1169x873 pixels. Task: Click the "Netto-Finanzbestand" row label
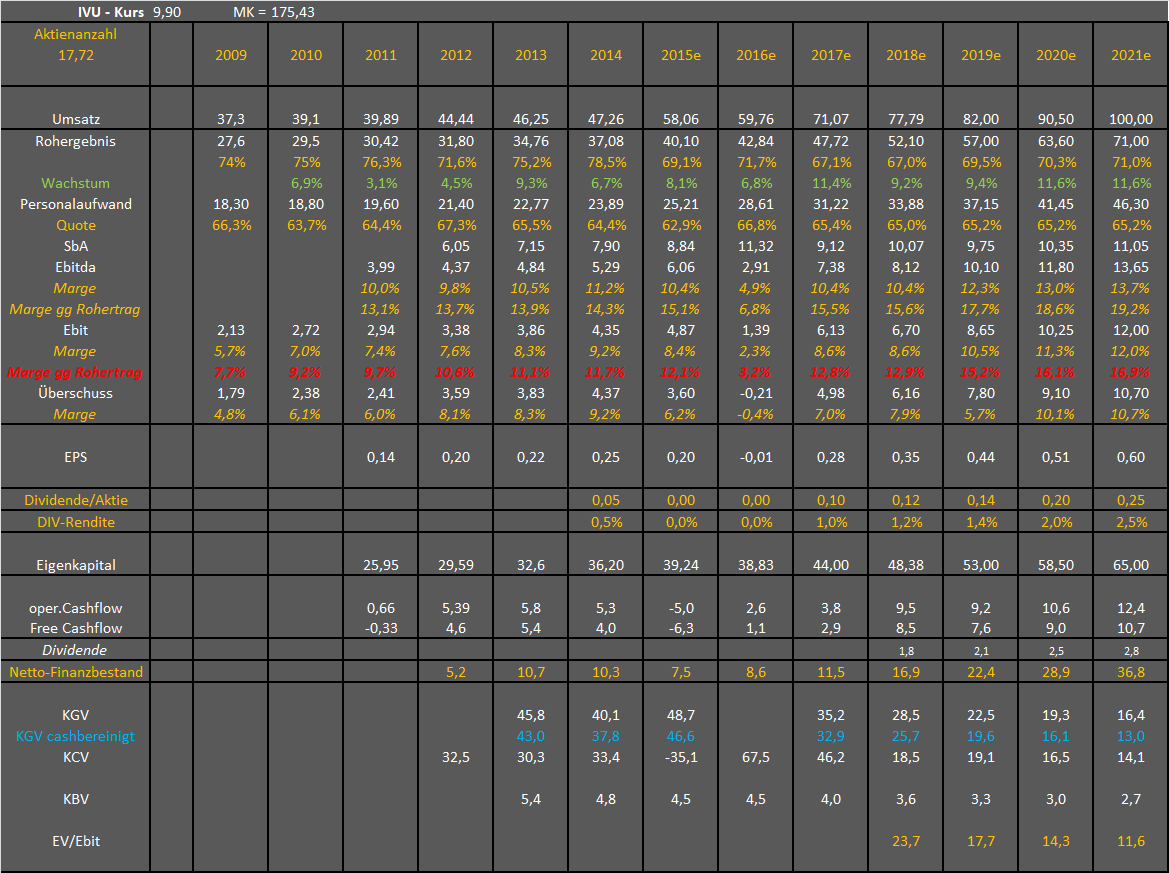tap(75, 672)
